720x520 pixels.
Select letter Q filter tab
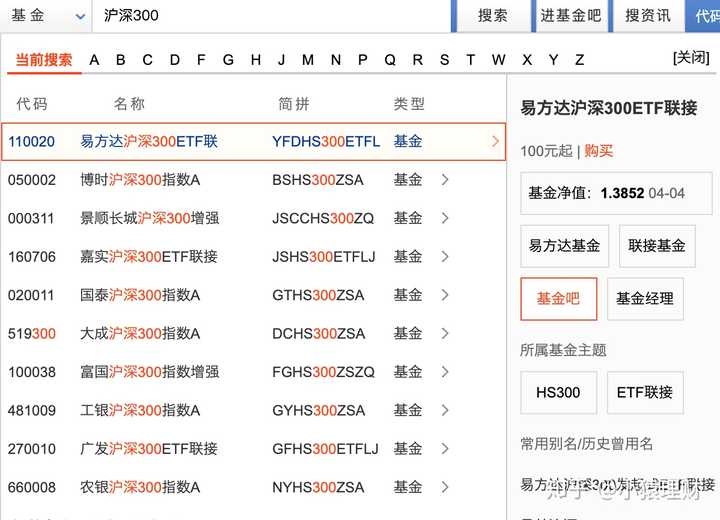(390, 60)
